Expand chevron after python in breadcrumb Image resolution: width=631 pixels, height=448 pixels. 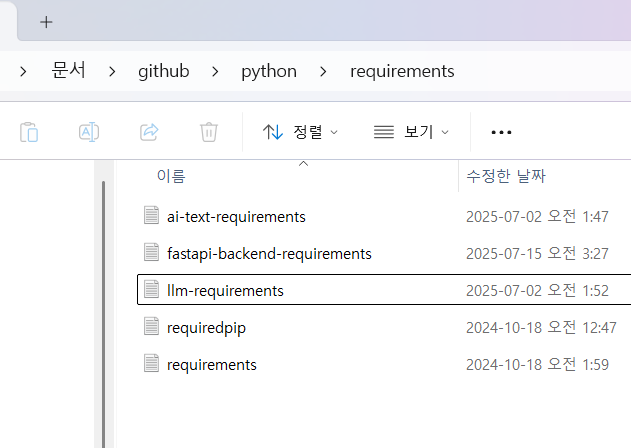pyautogui.click(x=322, y=72)
